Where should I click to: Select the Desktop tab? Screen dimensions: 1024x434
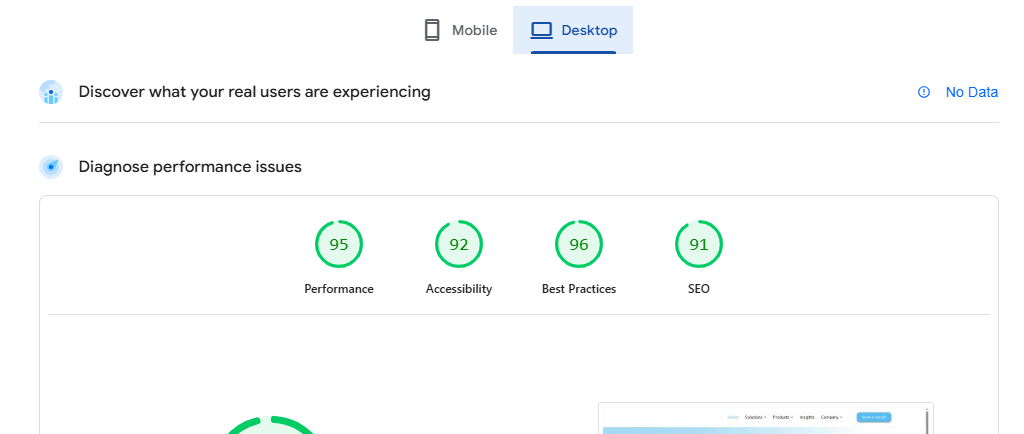573,30
